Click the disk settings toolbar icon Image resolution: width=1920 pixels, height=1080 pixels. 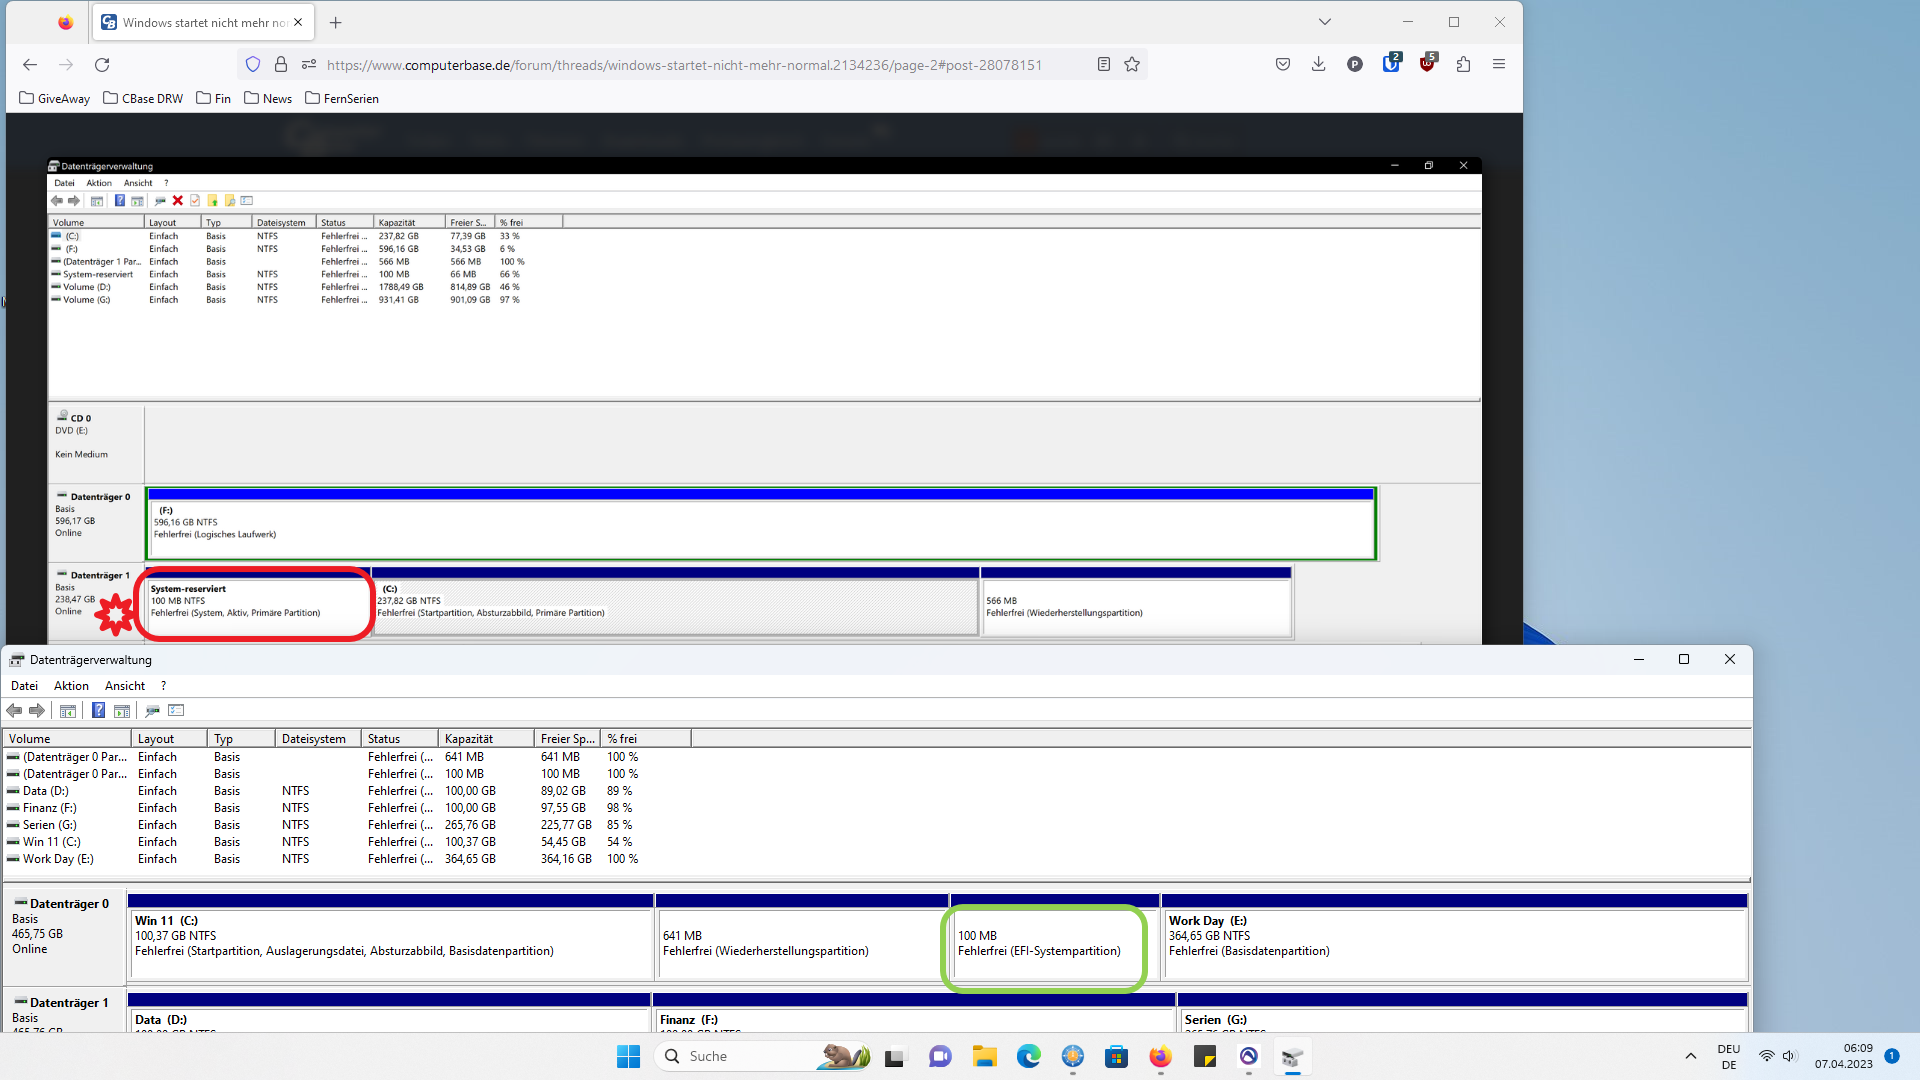tap(152, 710)
